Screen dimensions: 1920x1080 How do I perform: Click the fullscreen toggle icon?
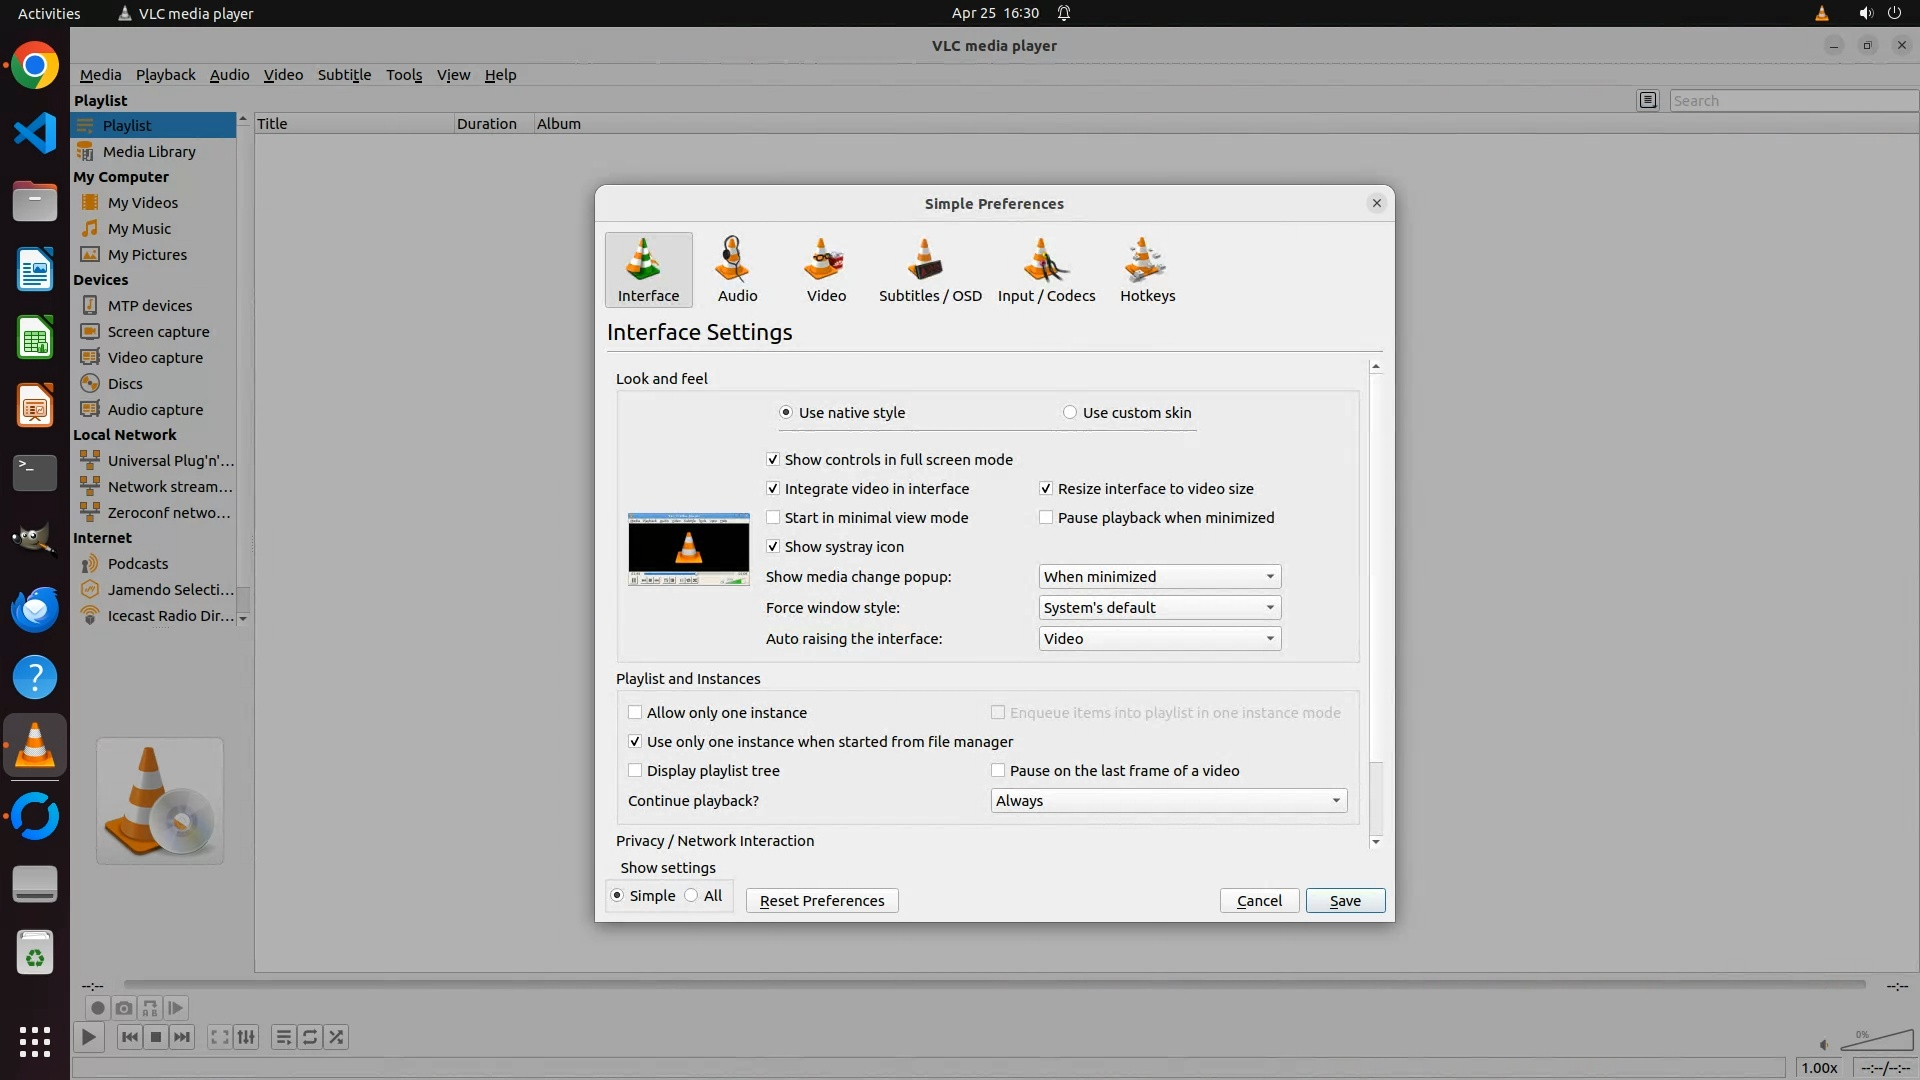[219, 1037]
